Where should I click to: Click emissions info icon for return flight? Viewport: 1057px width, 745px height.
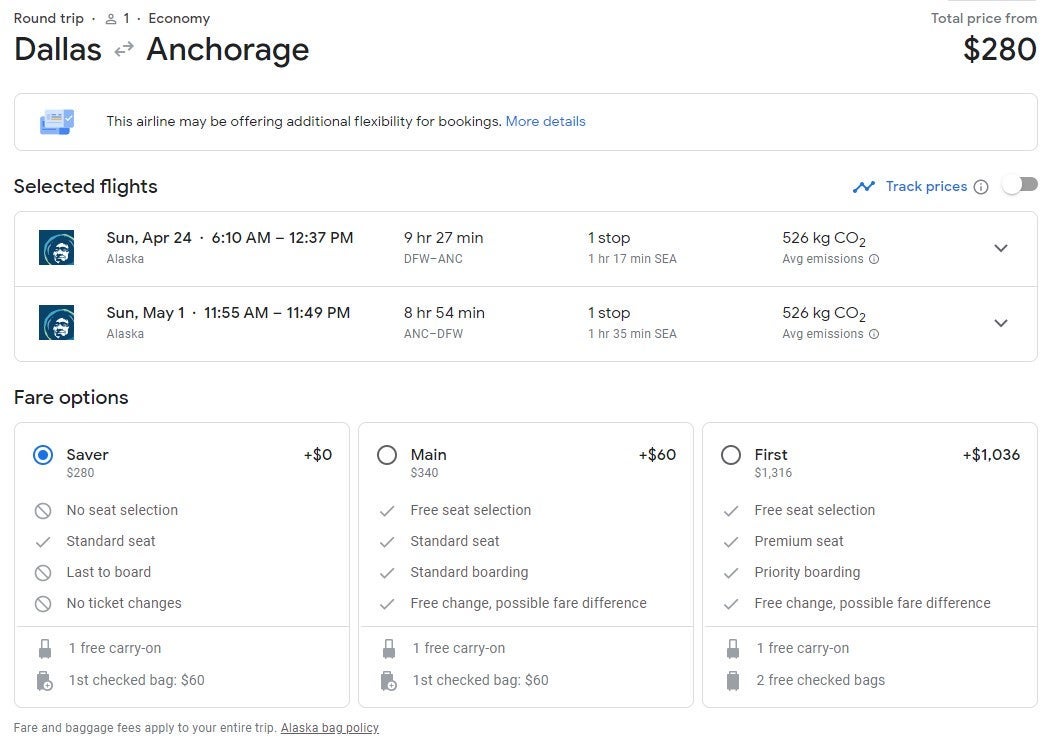click(x=874, y=334)
